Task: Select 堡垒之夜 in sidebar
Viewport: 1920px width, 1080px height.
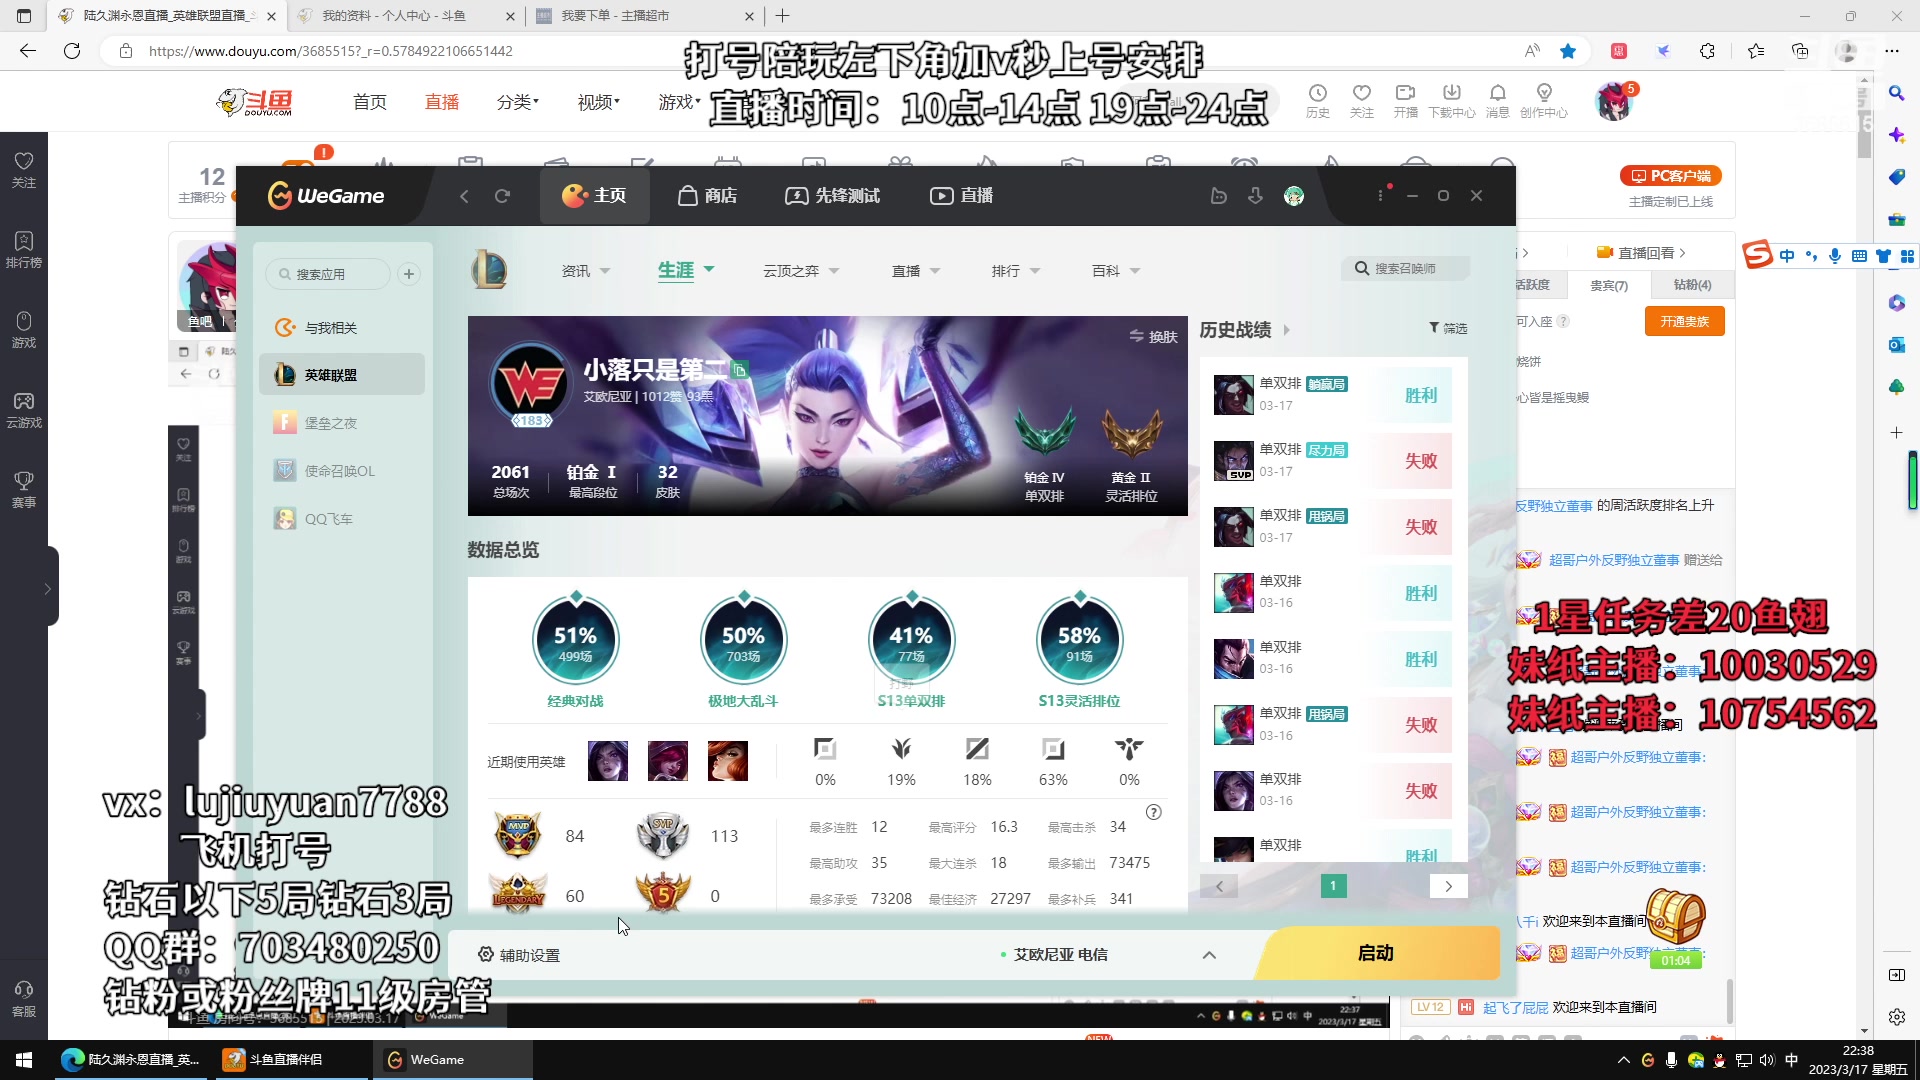Action: click(341, 423)
